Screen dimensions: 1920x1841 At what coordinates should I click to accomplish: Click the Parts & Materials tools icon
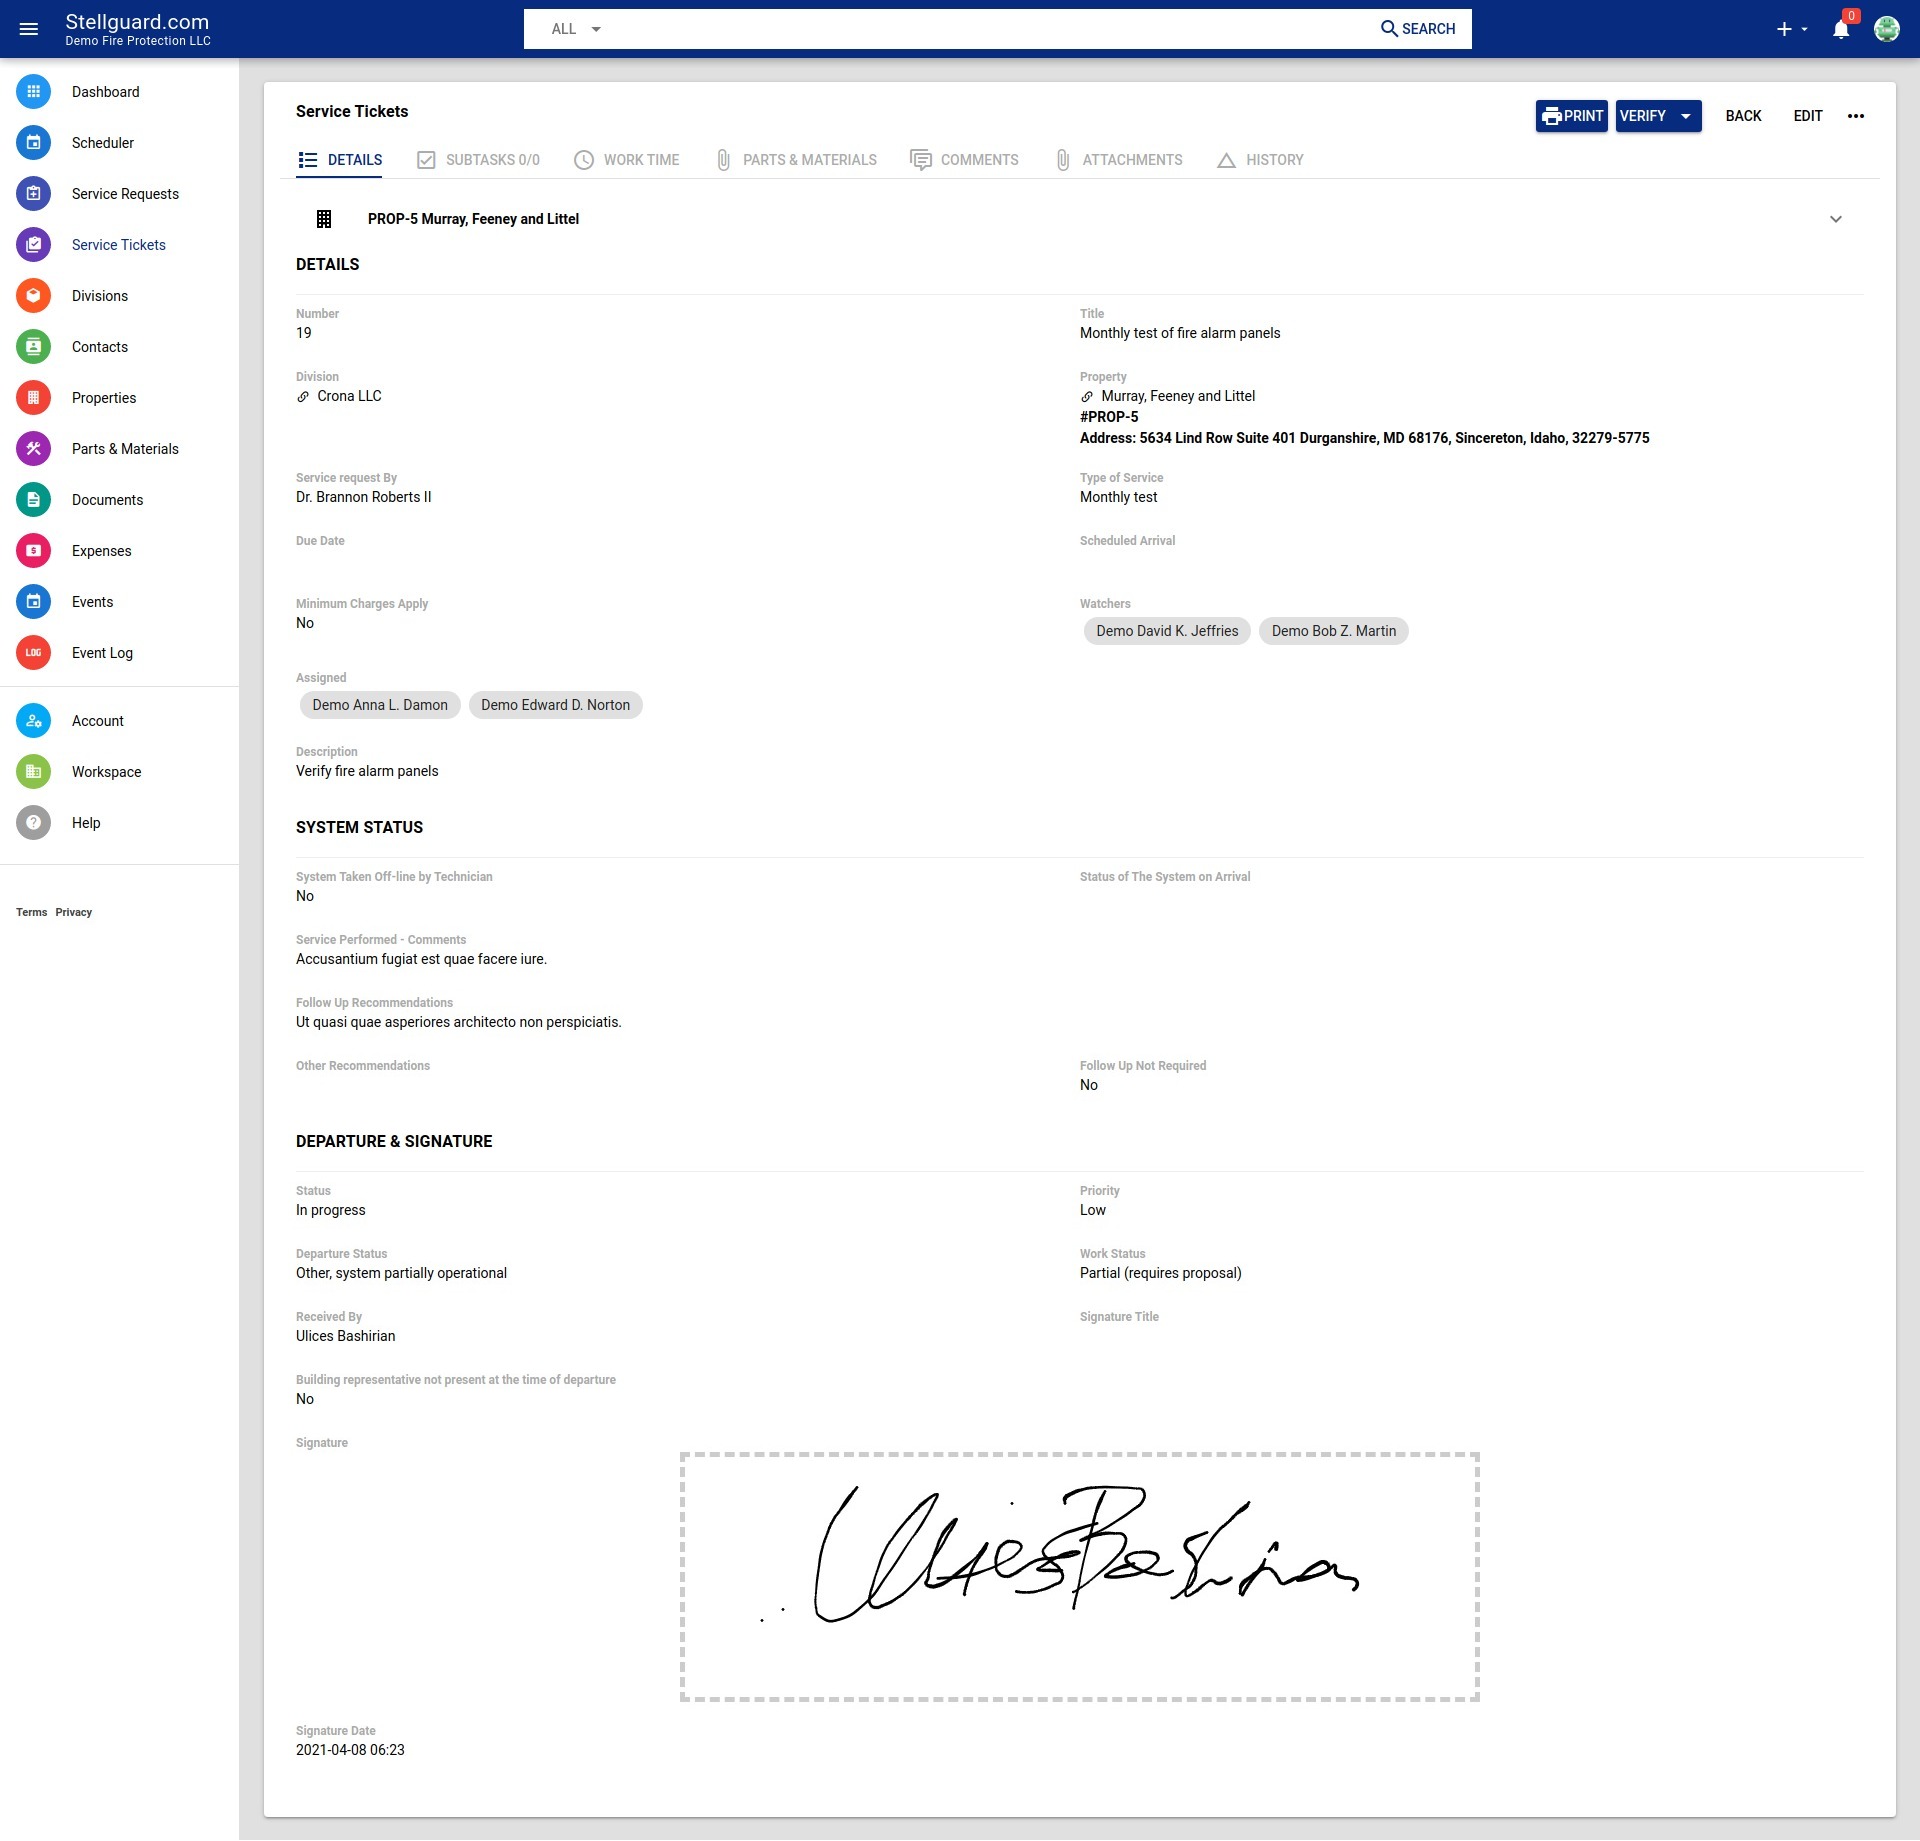click(33, 449)
